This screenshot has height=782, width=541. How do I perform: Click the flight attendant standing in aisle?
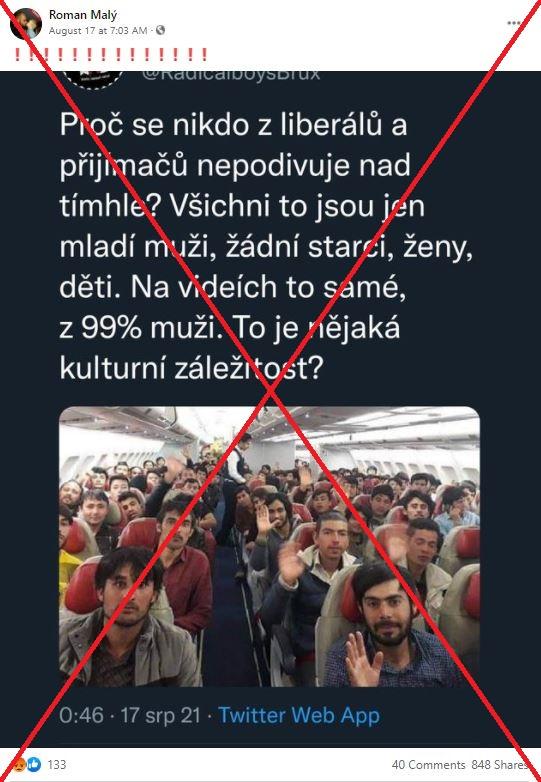pyautogui.click(x=237, y=459)
